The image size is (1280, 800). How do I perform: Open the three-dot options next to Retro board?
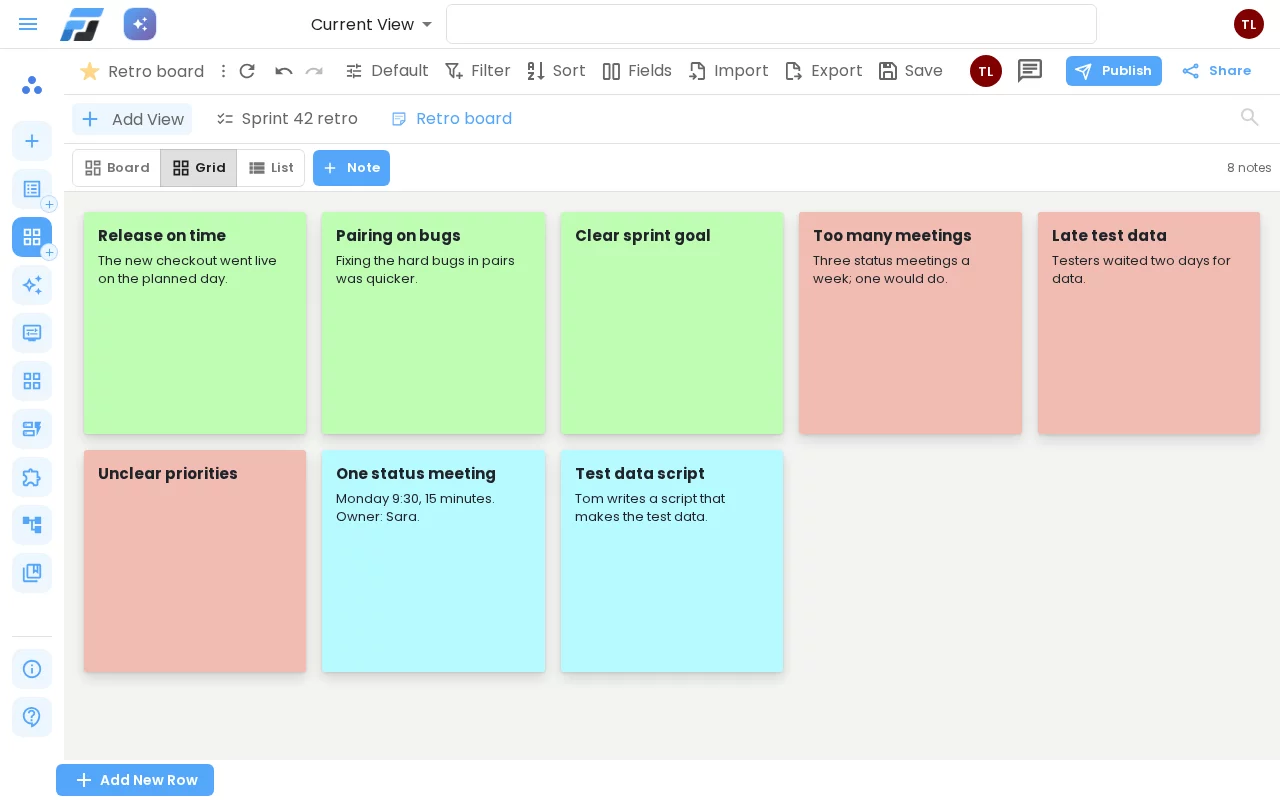(223, 71)
